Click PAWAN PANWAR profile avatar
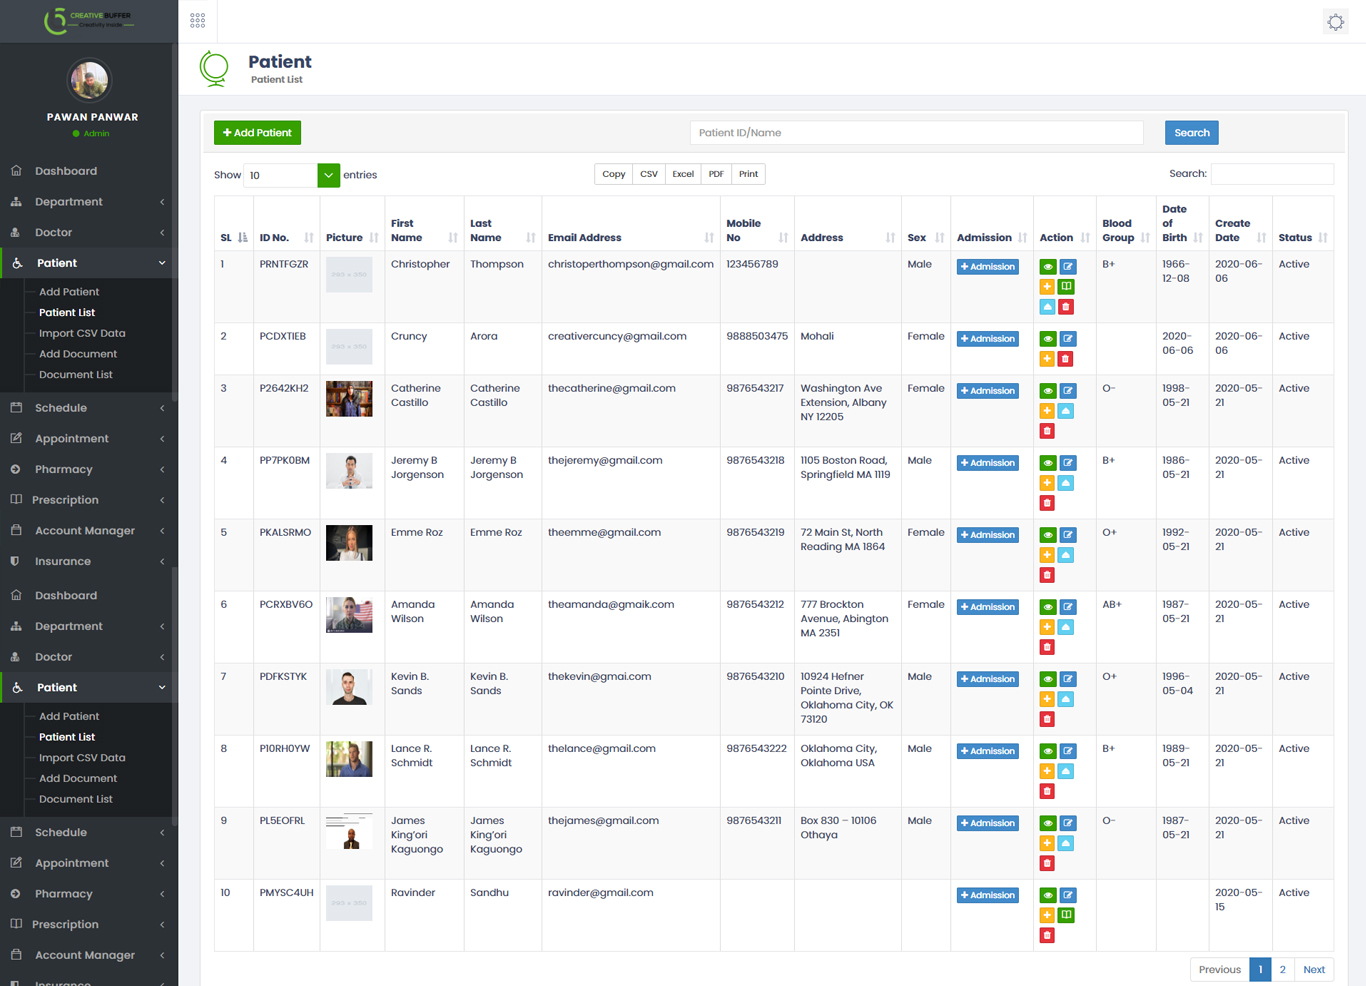 point(89,81)
